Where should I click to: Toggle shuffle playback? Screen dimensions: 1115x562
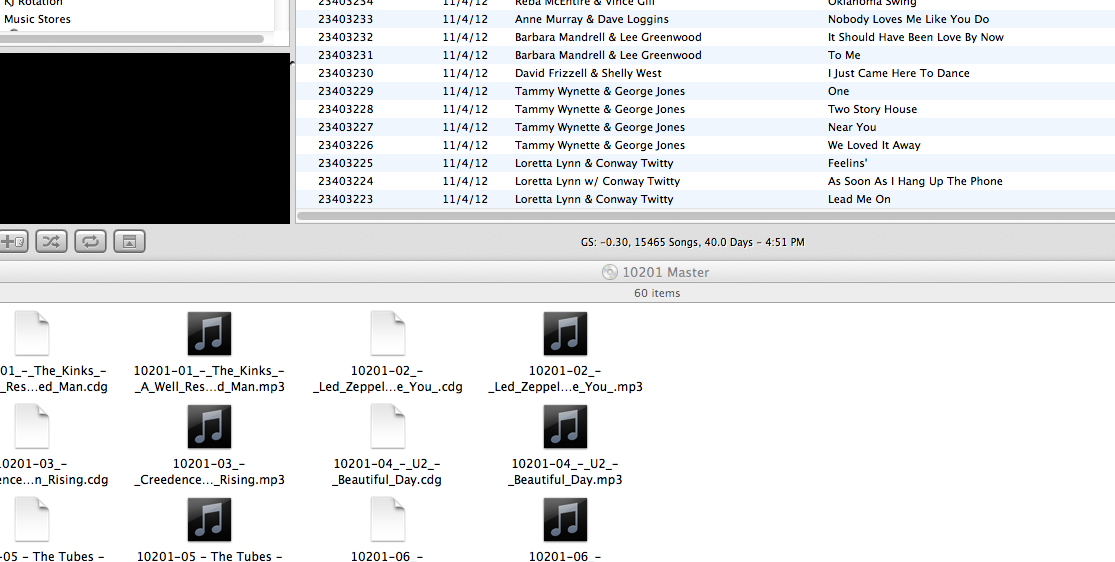(51, 241)
